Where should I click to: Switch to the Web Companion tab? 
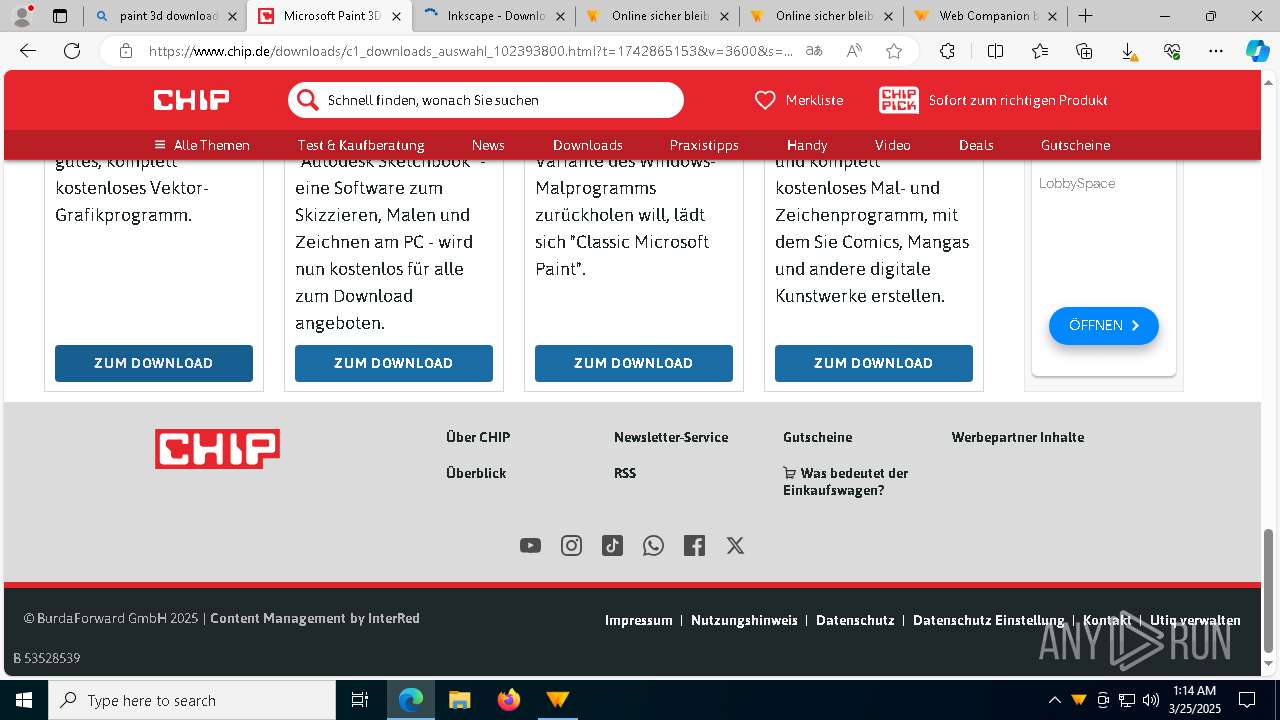[986, 16]
